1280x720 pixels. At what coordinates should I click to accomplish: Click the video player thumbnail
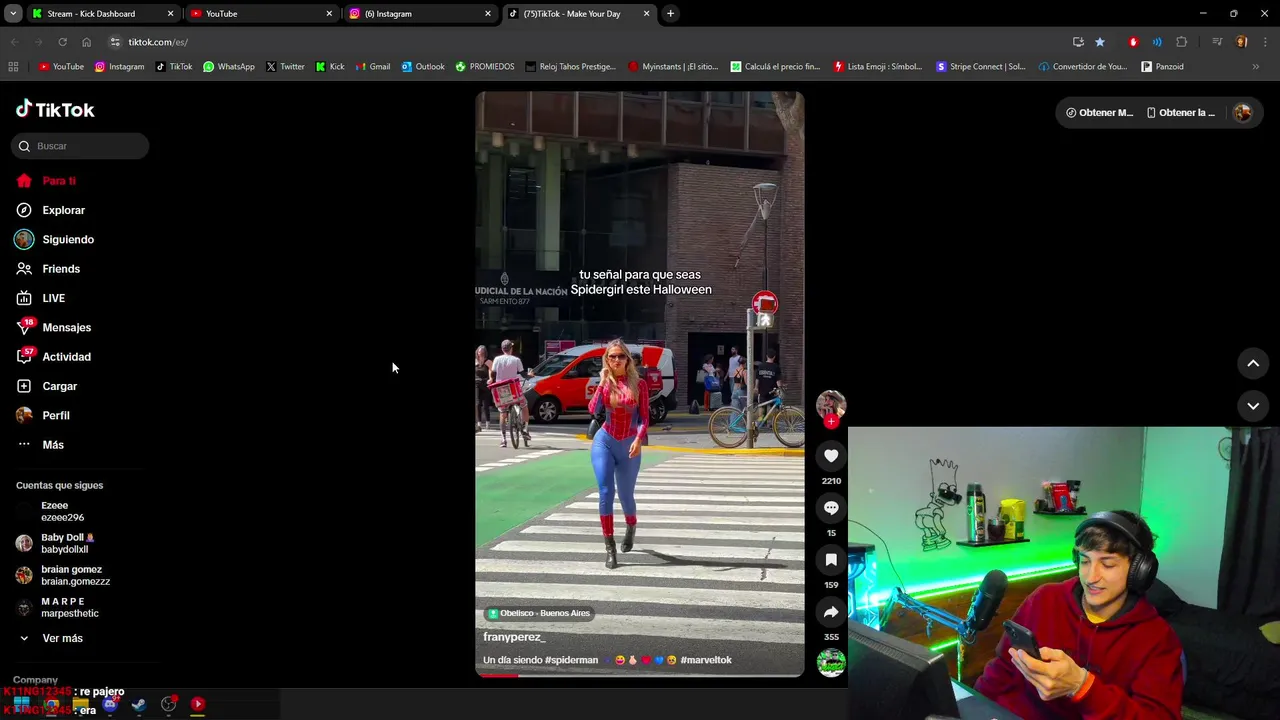640,384
